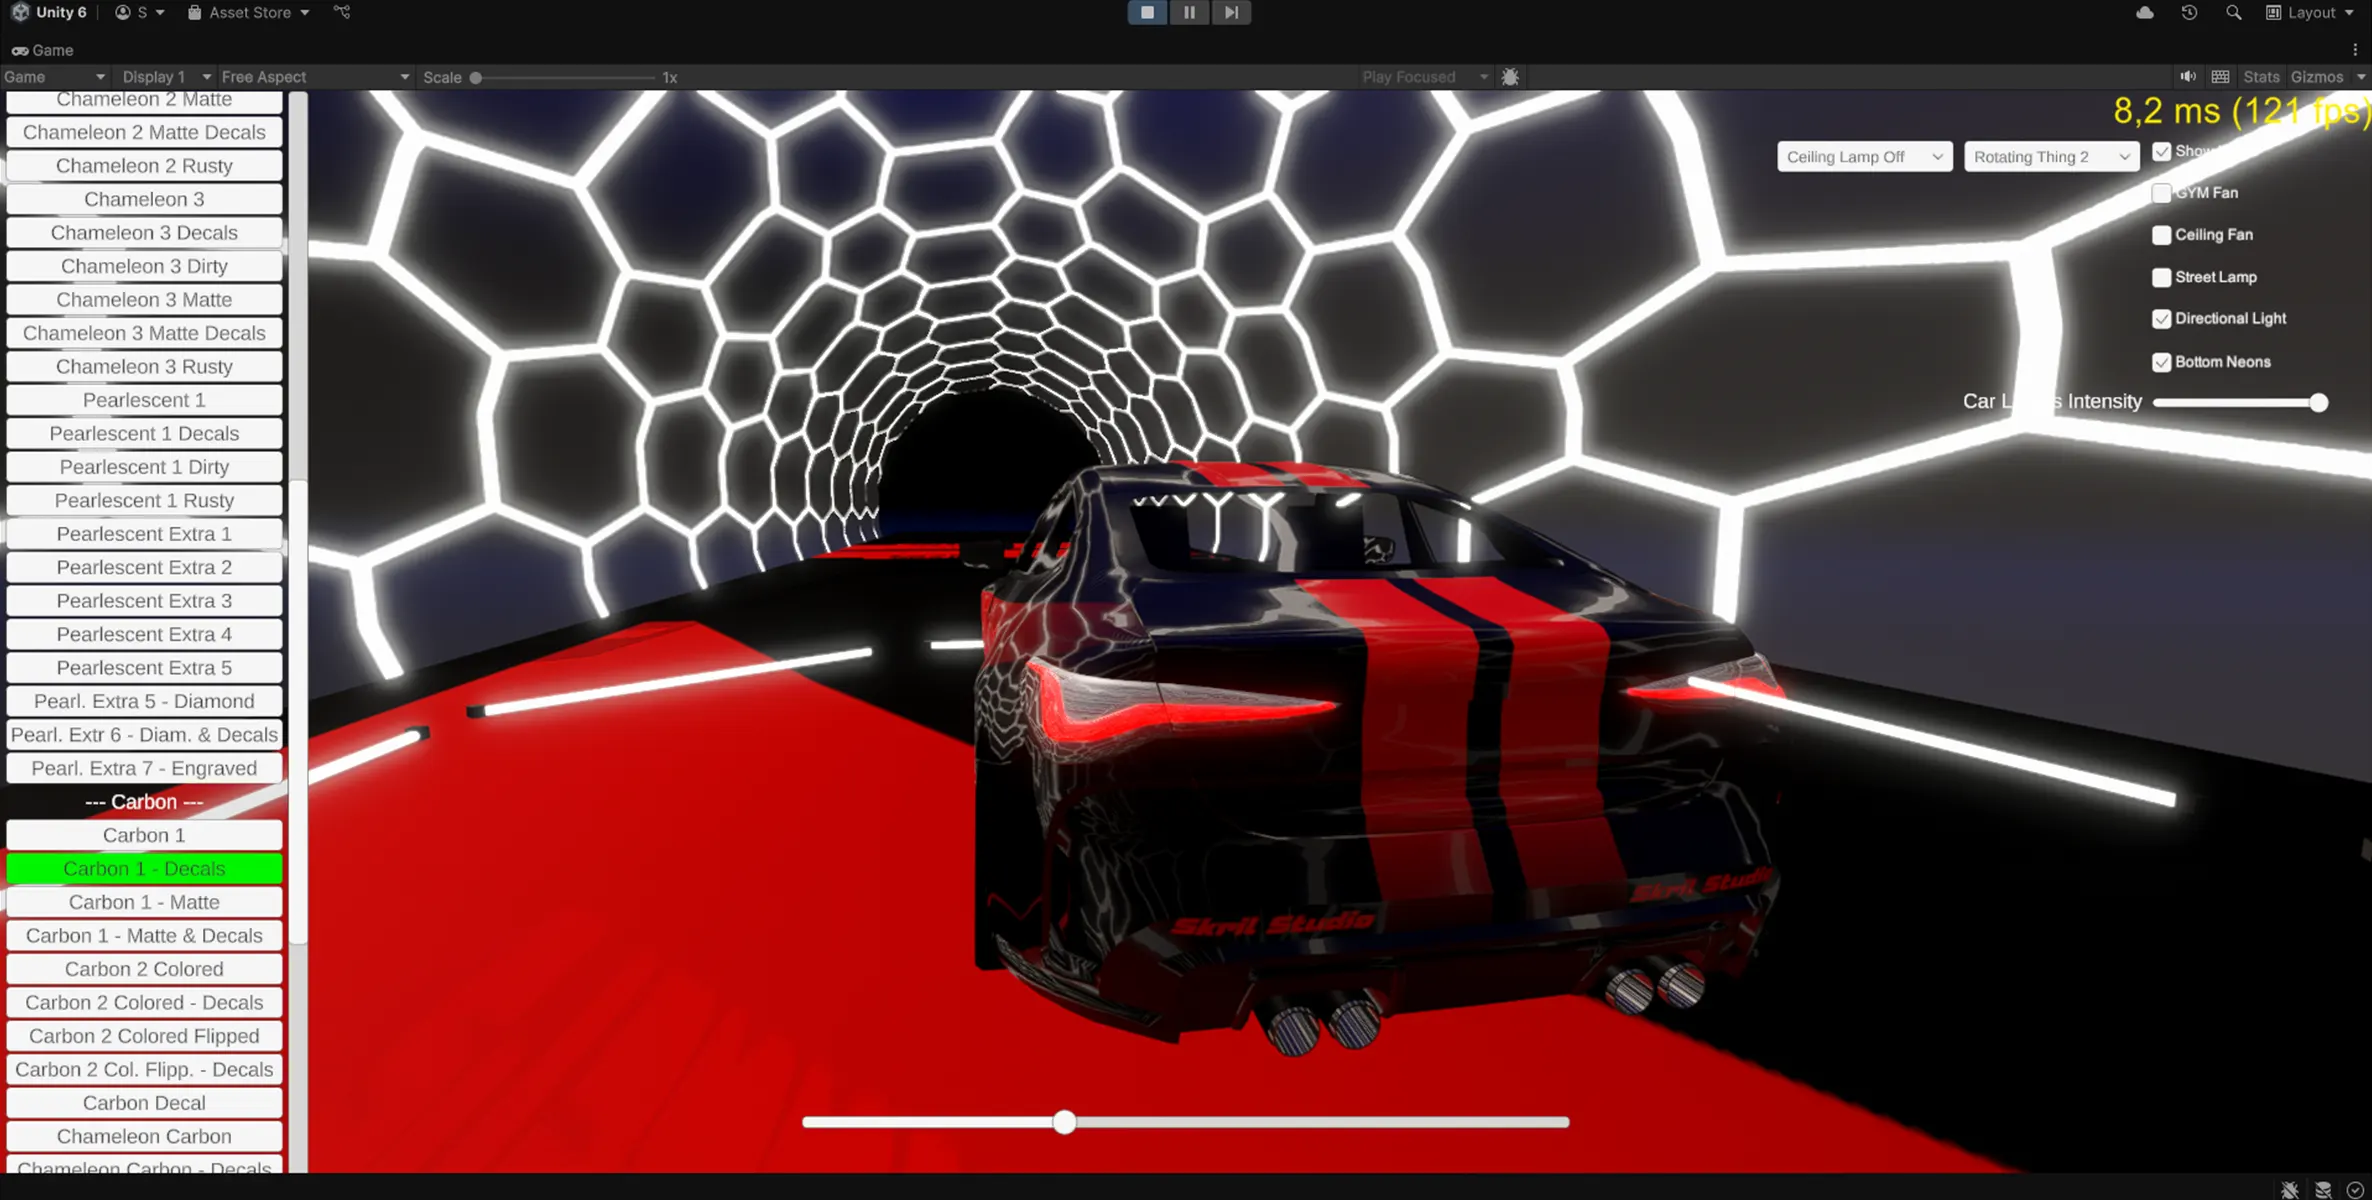Screen dimensions: 2372x1200
Task: Toggle the keyboard shortcuts icon in Game toolbar
Action: 2220,77
